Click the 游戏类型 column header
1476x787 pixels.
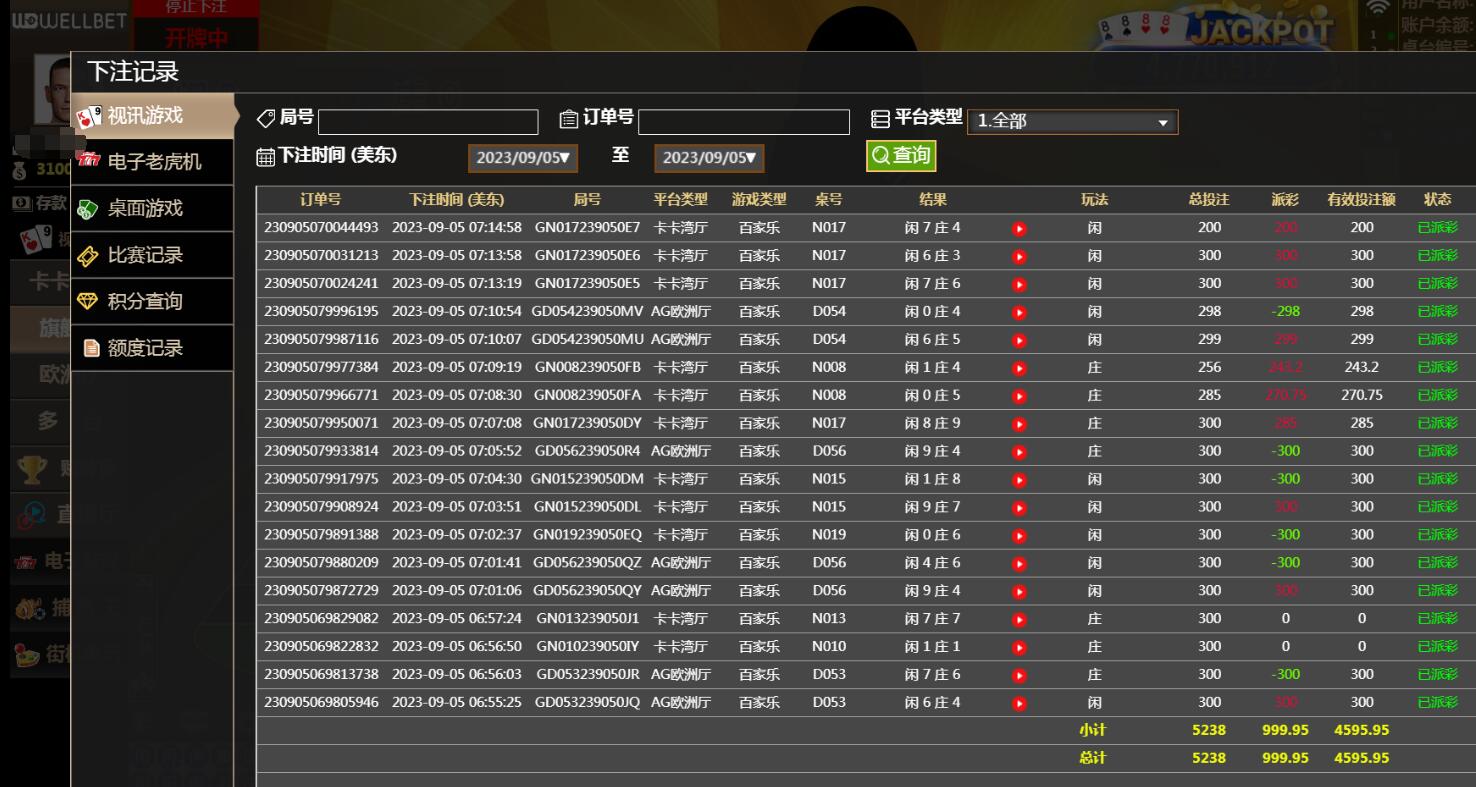[x=759, y=200]
